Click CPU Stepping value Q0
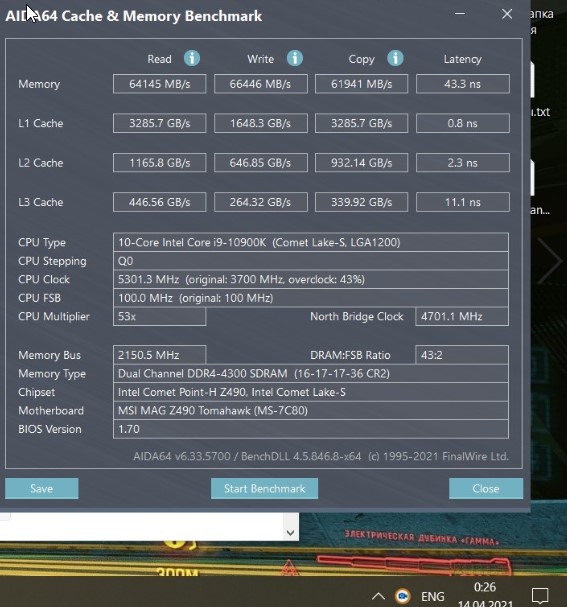 point(311,261)
